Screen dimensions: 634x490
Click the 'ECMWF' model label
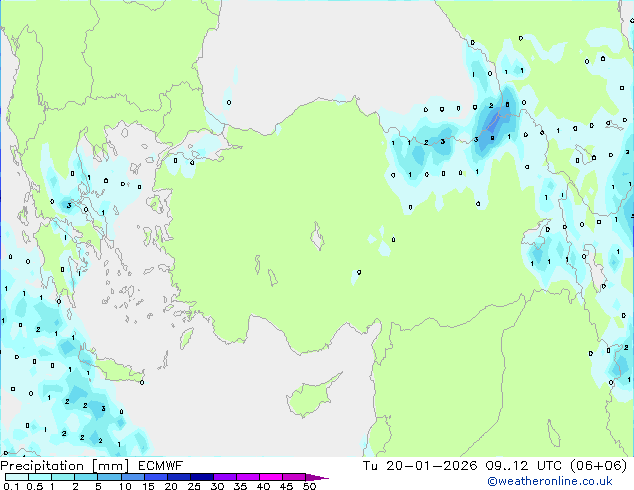coord(161,466)
